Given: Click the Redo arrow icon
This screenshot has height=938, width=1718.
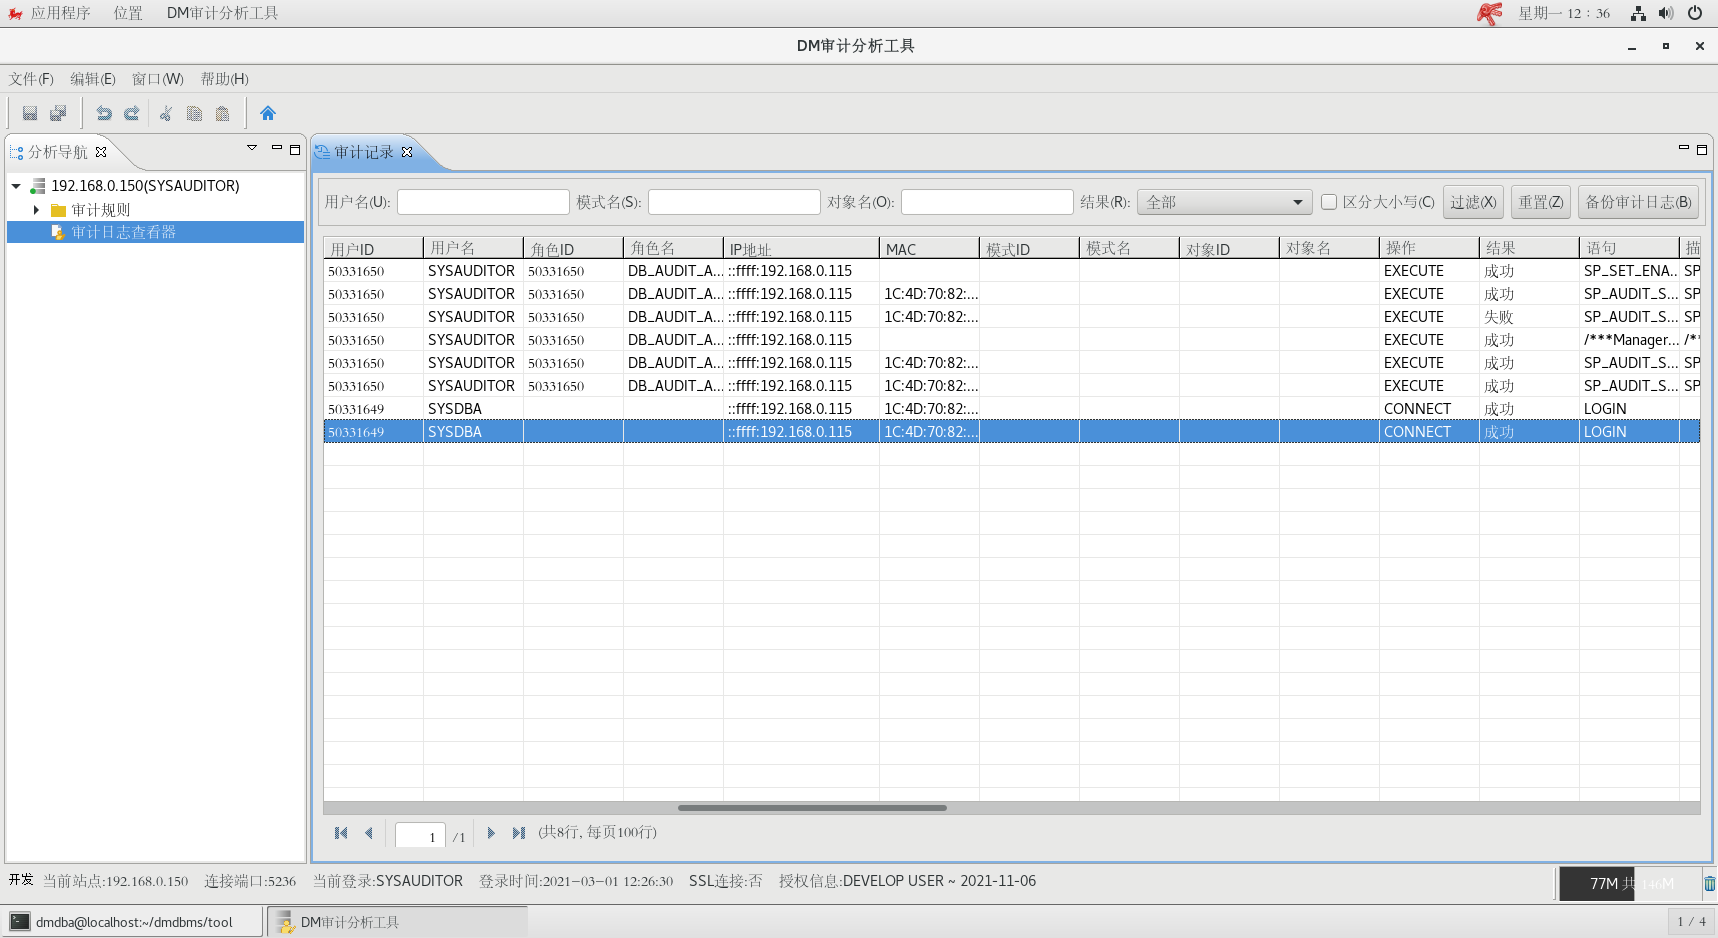Looking at the screenshot, I should [x=131, y=113].
